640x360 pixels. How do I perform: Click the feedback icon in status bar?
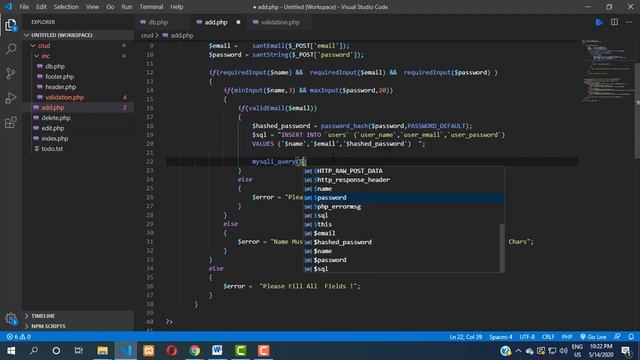pyautogui.click(x=617, y=337)
